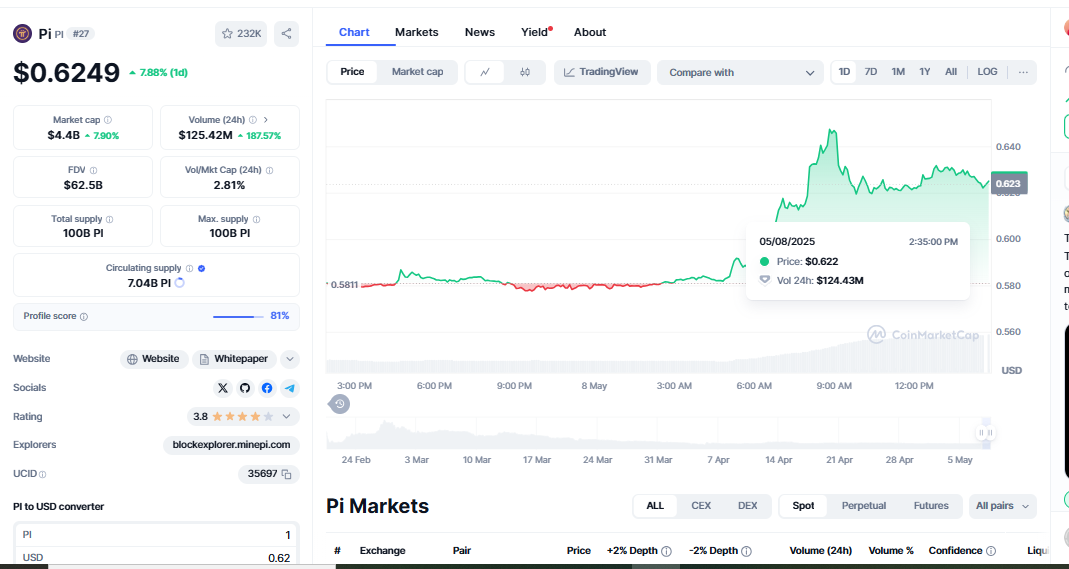Screen dimensions: 1069x569
Task: Expand Volume (24h) details arrow
Action: point(266,120)
